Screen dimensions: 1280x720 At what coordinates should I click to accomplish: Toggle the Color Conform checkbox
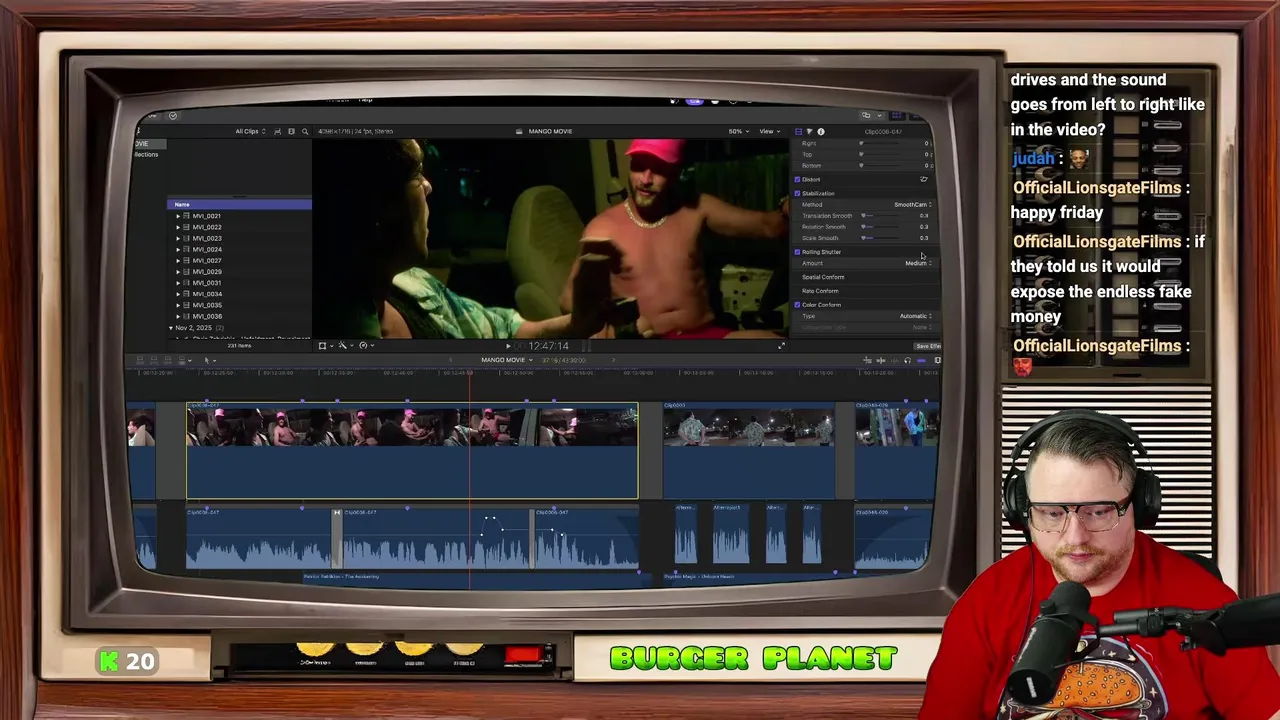coord(798,305)
